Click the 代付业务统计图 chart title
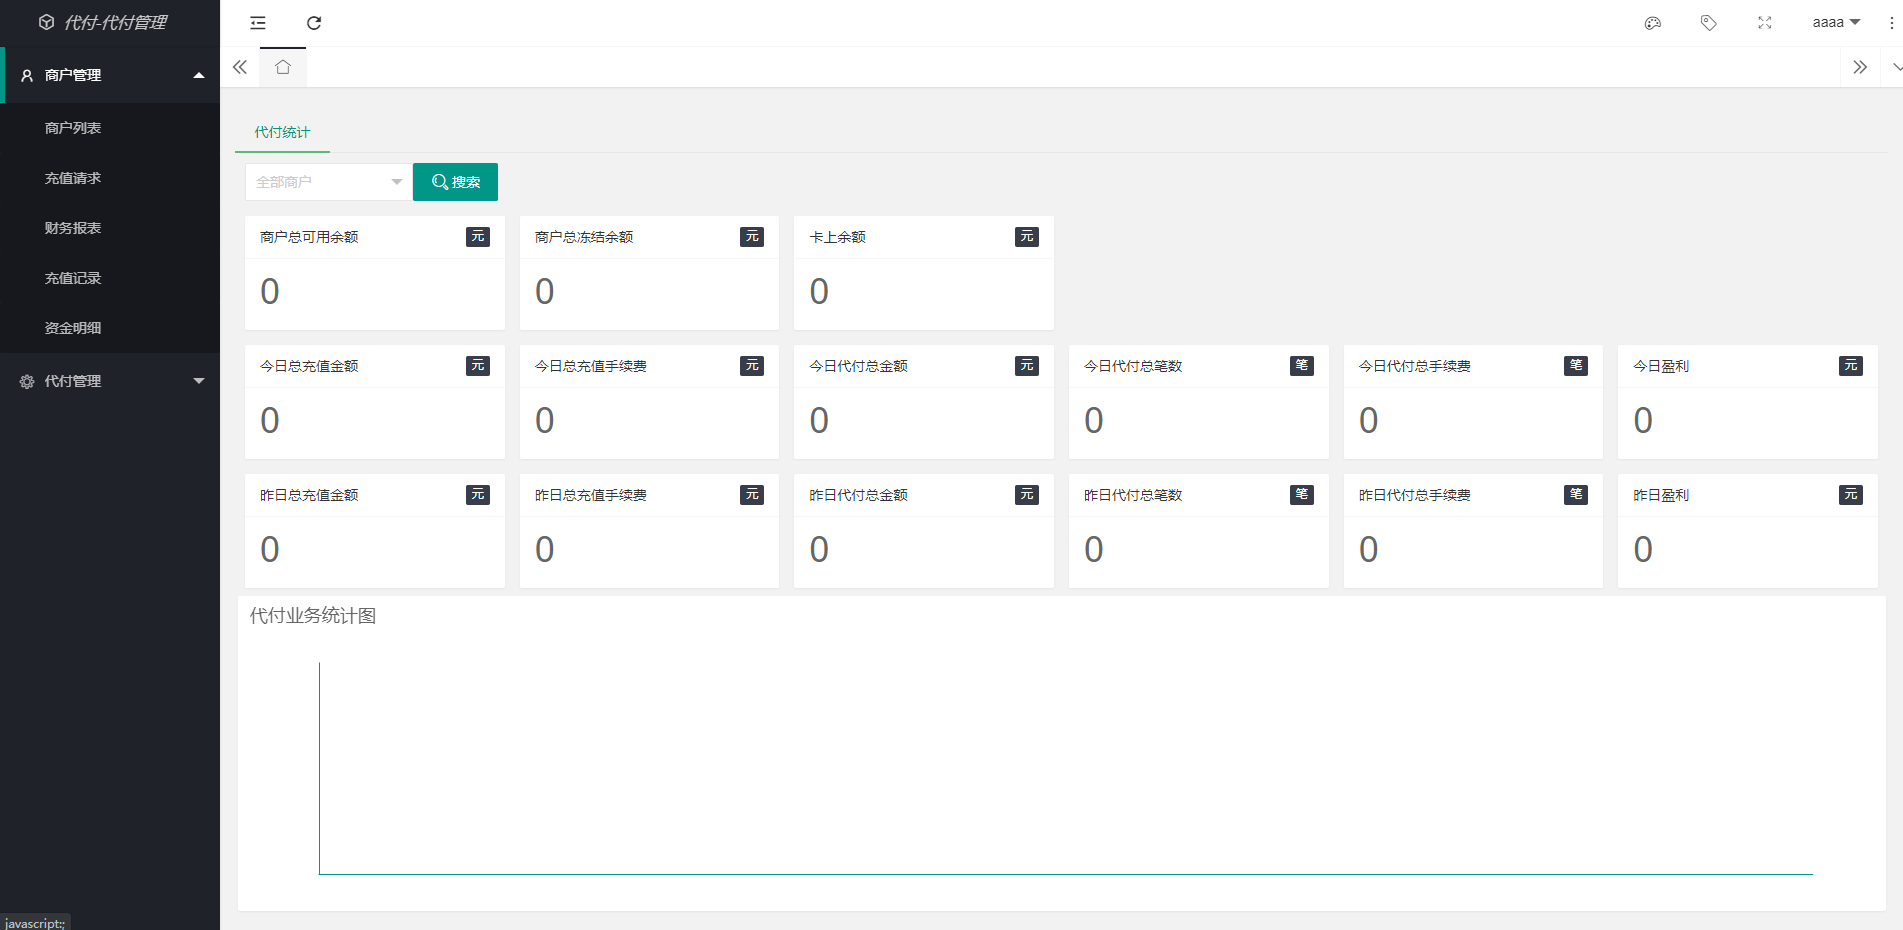 coord(313,616)
